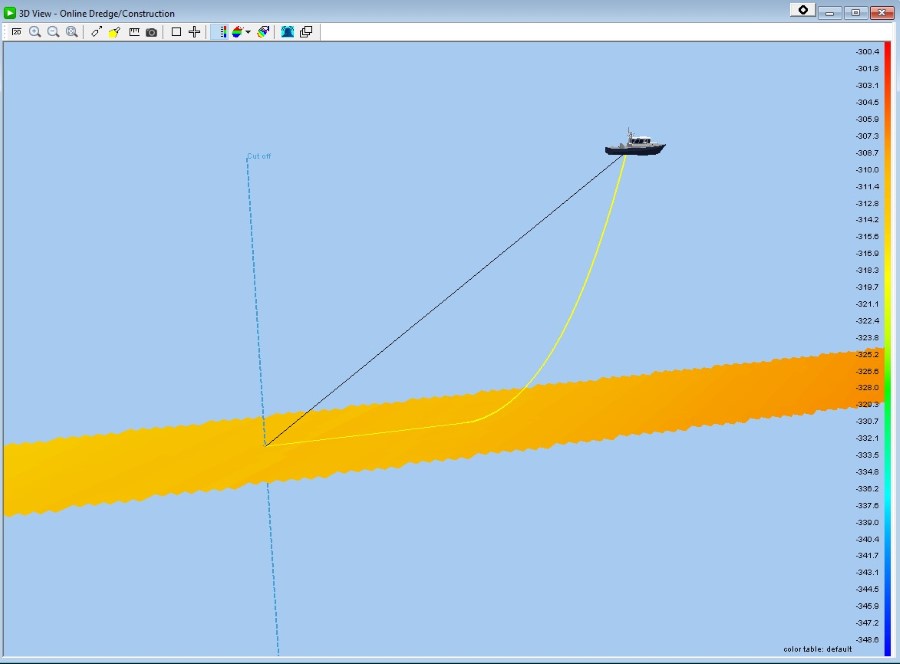Toggle the color scale bar display
This screenshot has height=664, width=900.
click(222, 32)
